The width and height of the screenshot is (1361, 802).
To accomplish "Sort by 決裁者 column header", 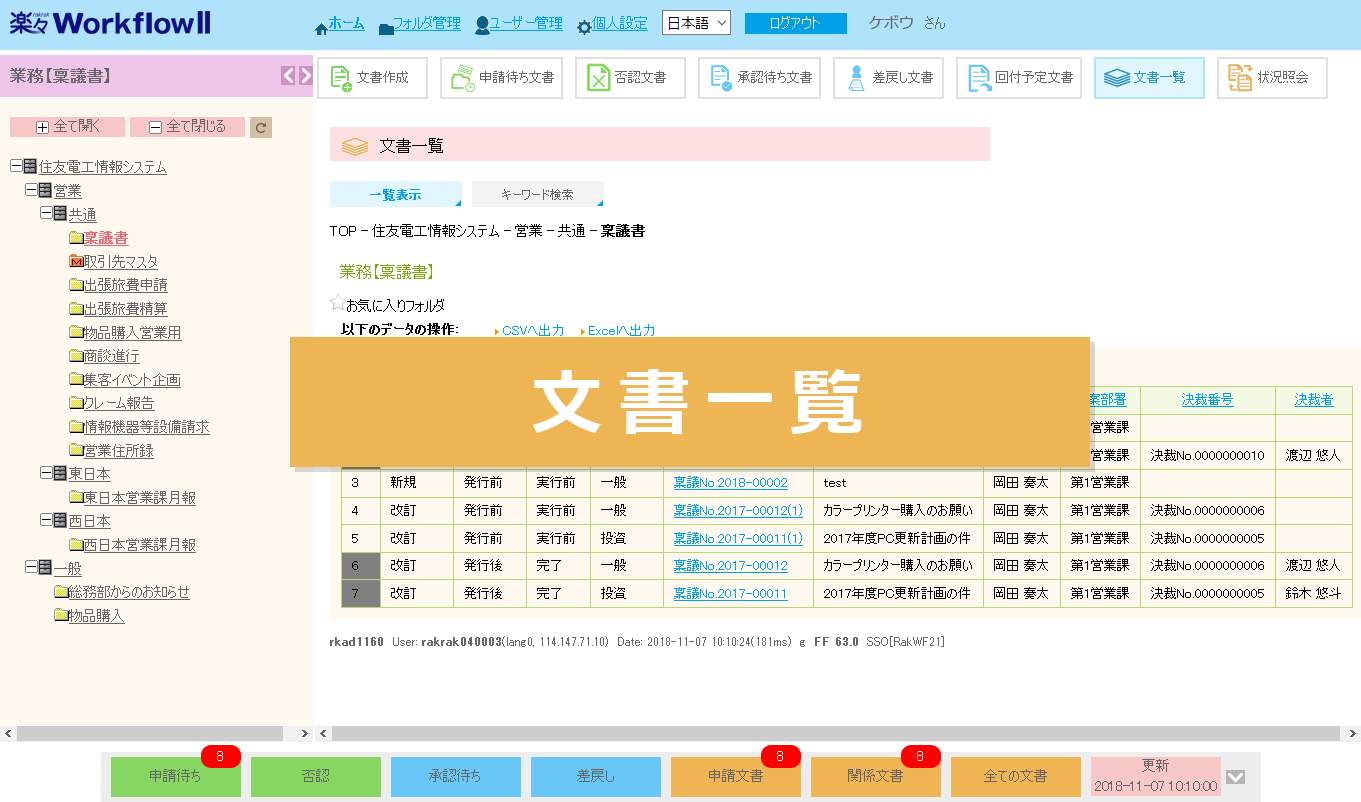I will click(1314, 399).
